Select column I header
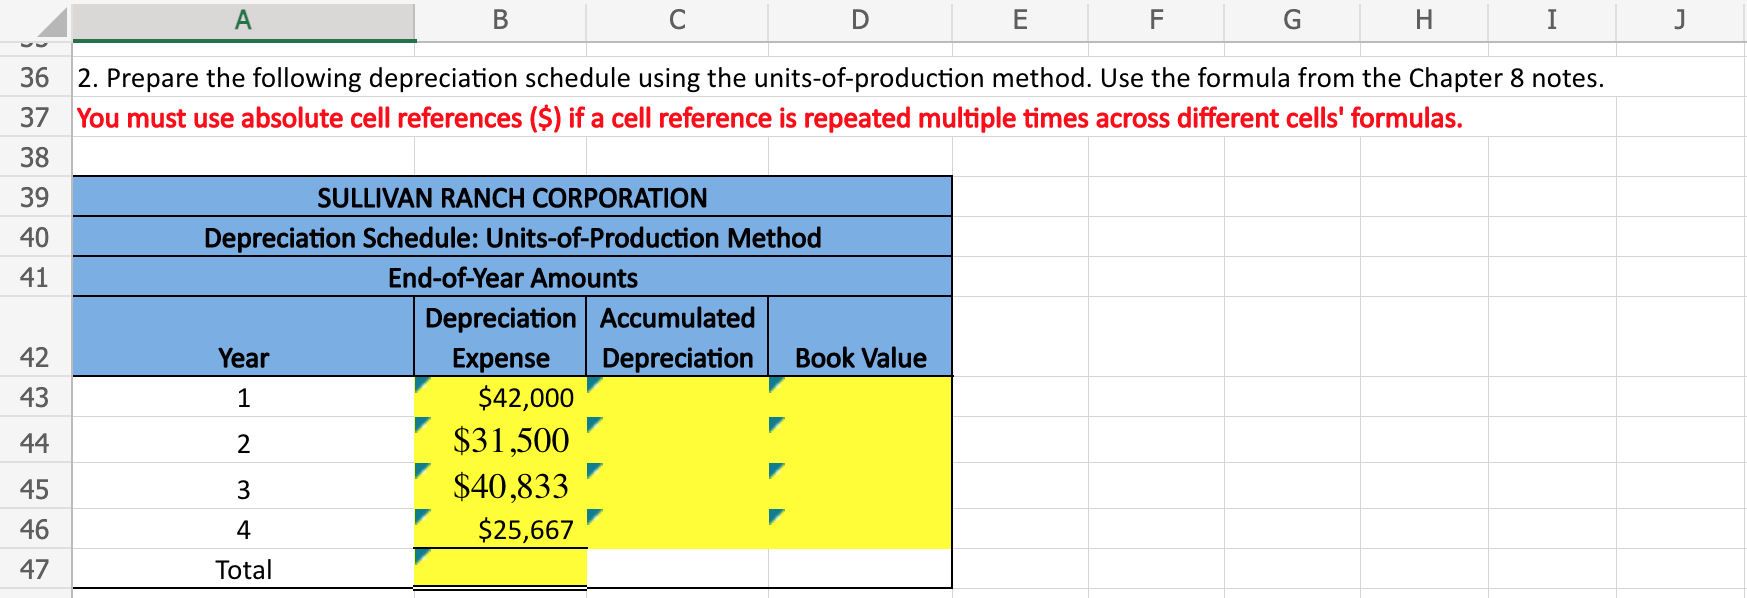This screenshot has height=598, width=1747. (x=1552, y=20)
